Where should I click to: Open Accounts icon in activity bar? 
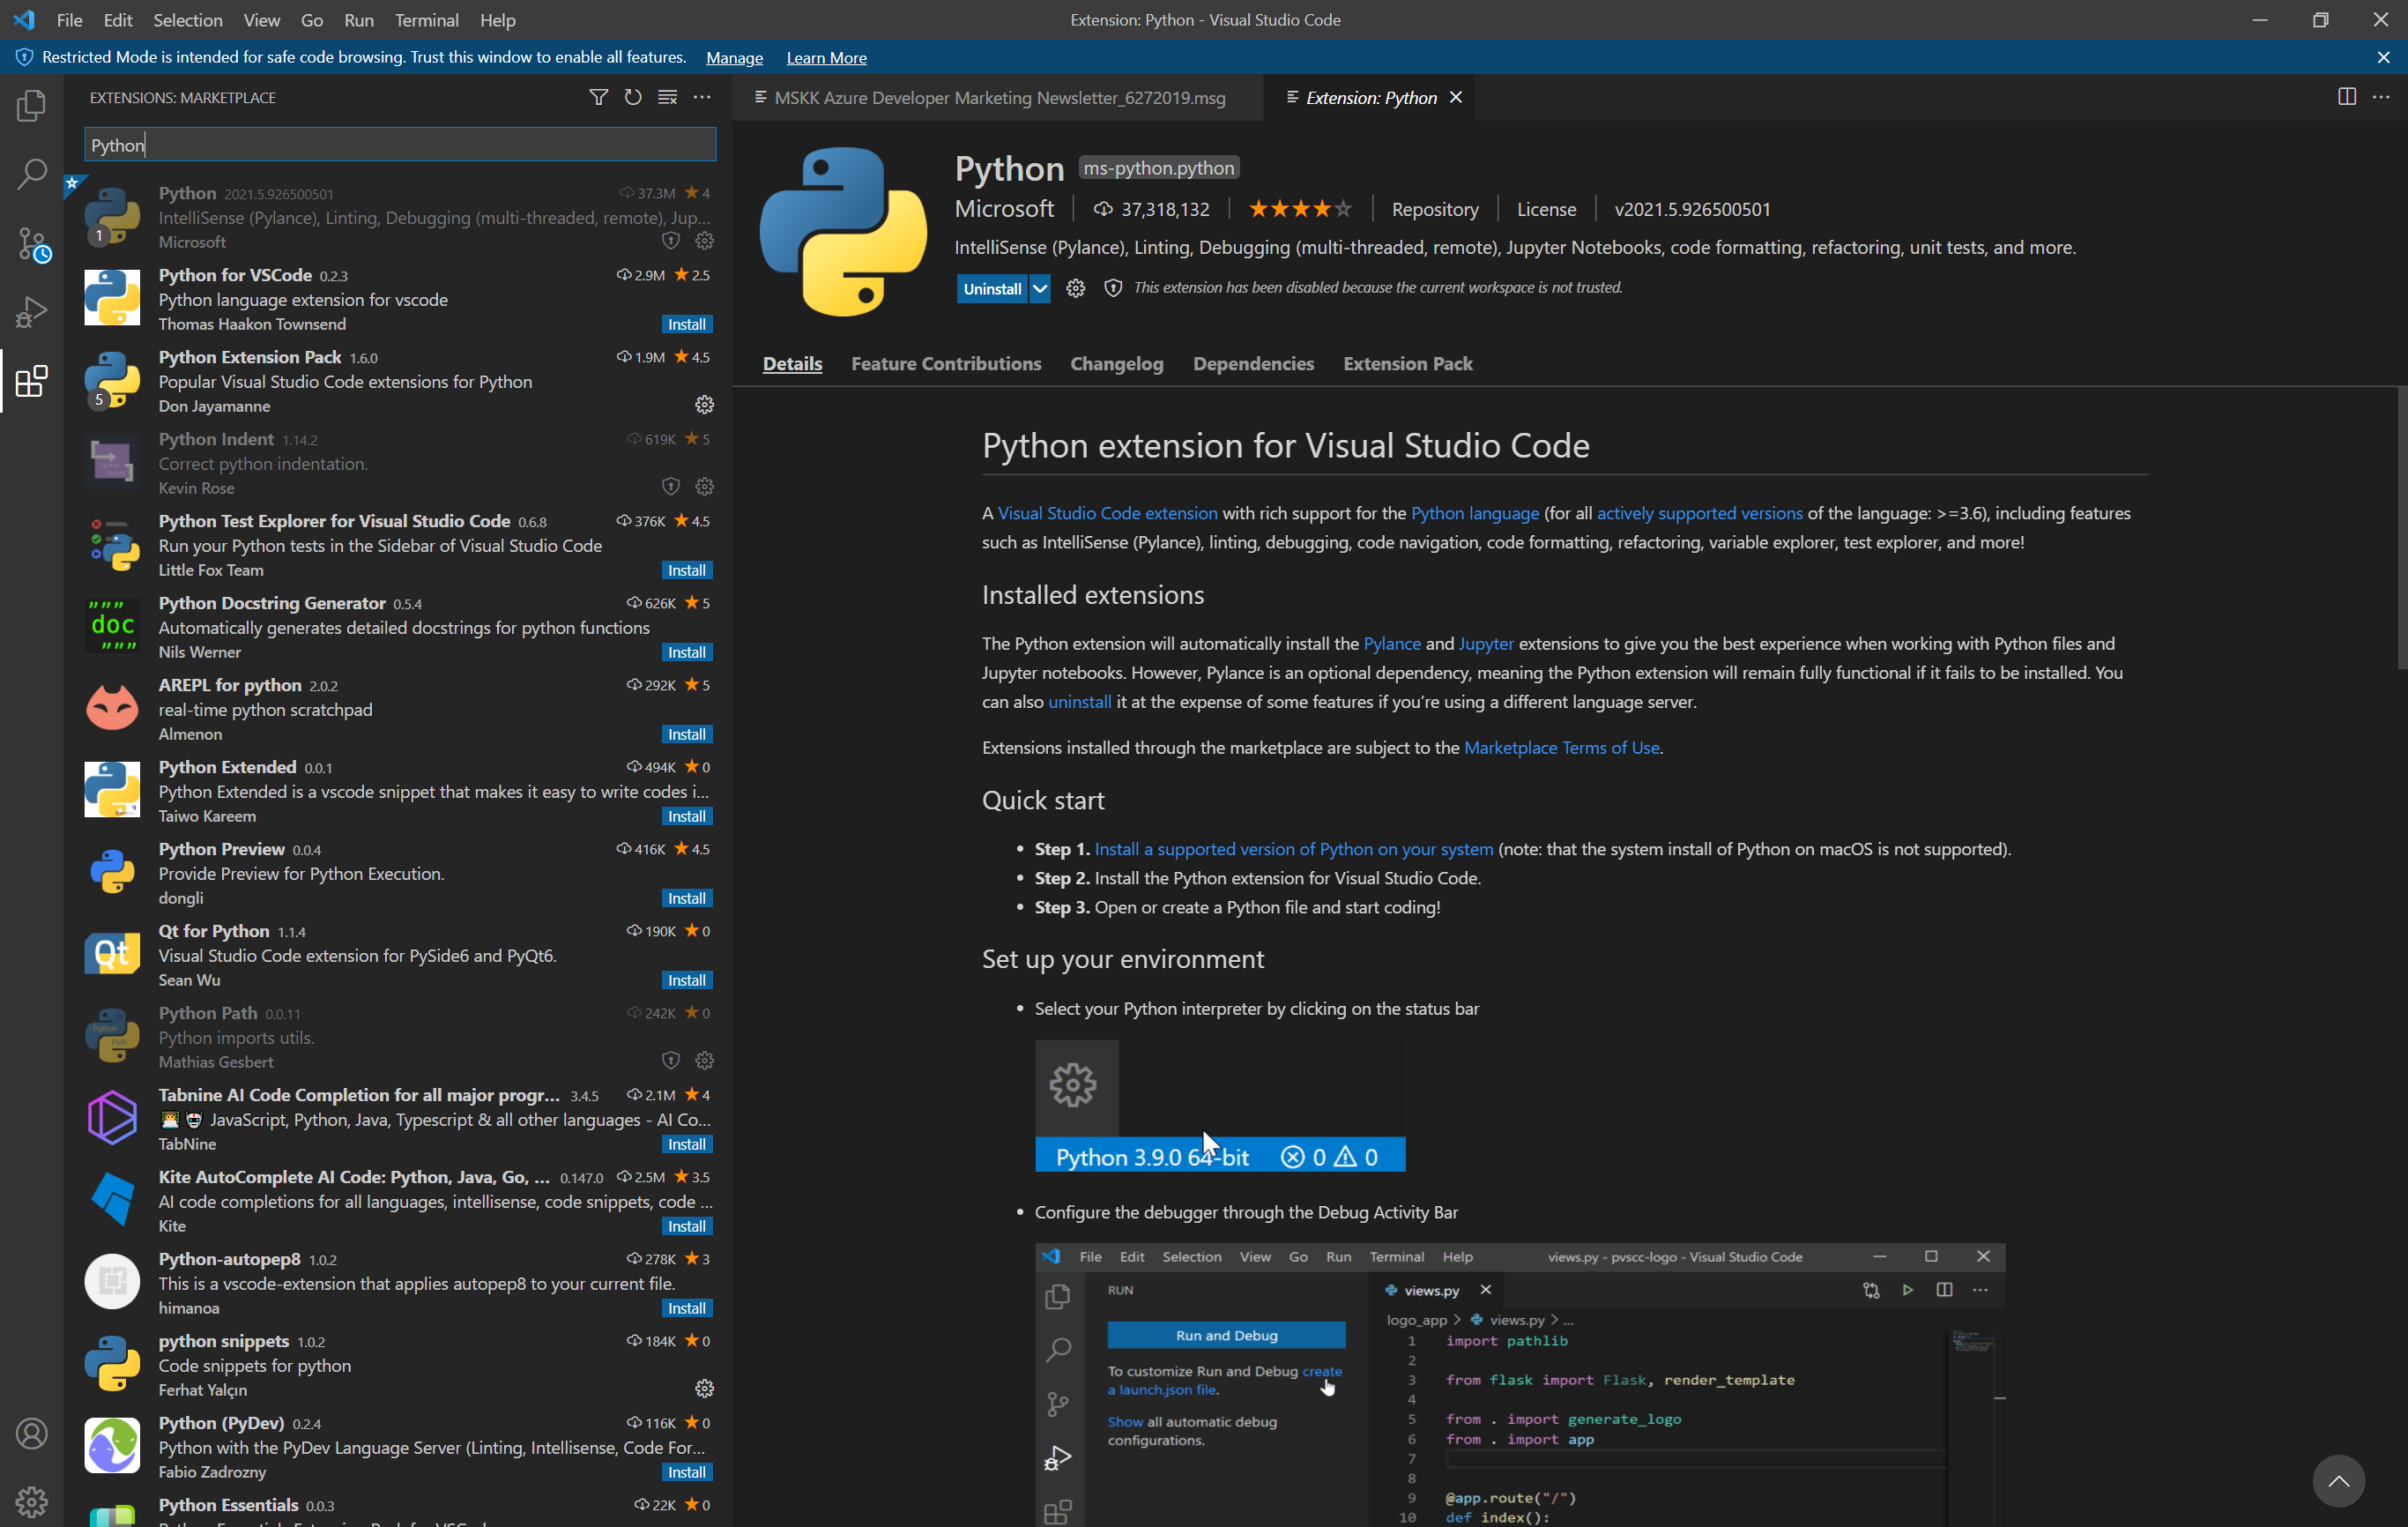(x=32, y=1433)
